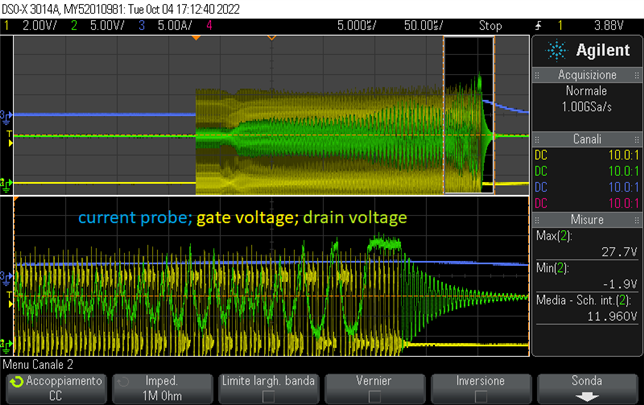Enable the Limite largh. banda checkbox

tap(269, 396)
